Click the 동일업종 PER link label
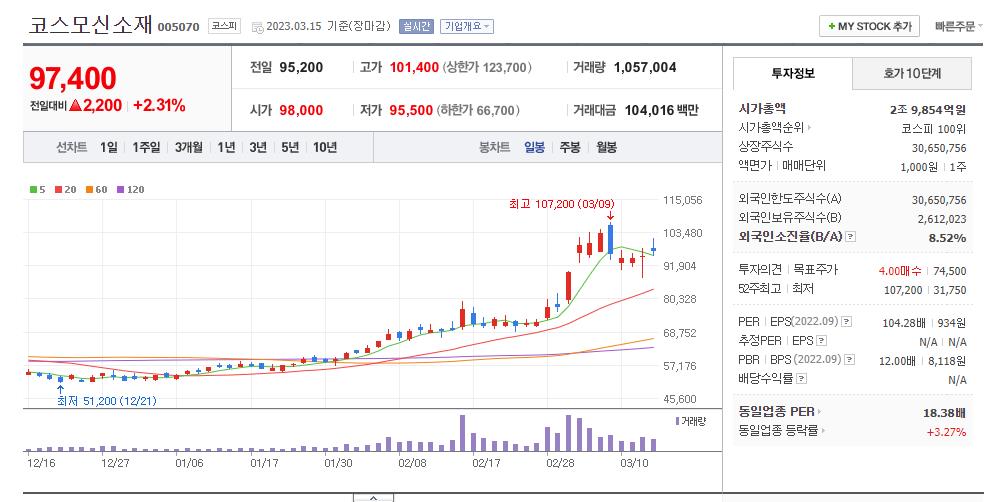 point(777,412)
